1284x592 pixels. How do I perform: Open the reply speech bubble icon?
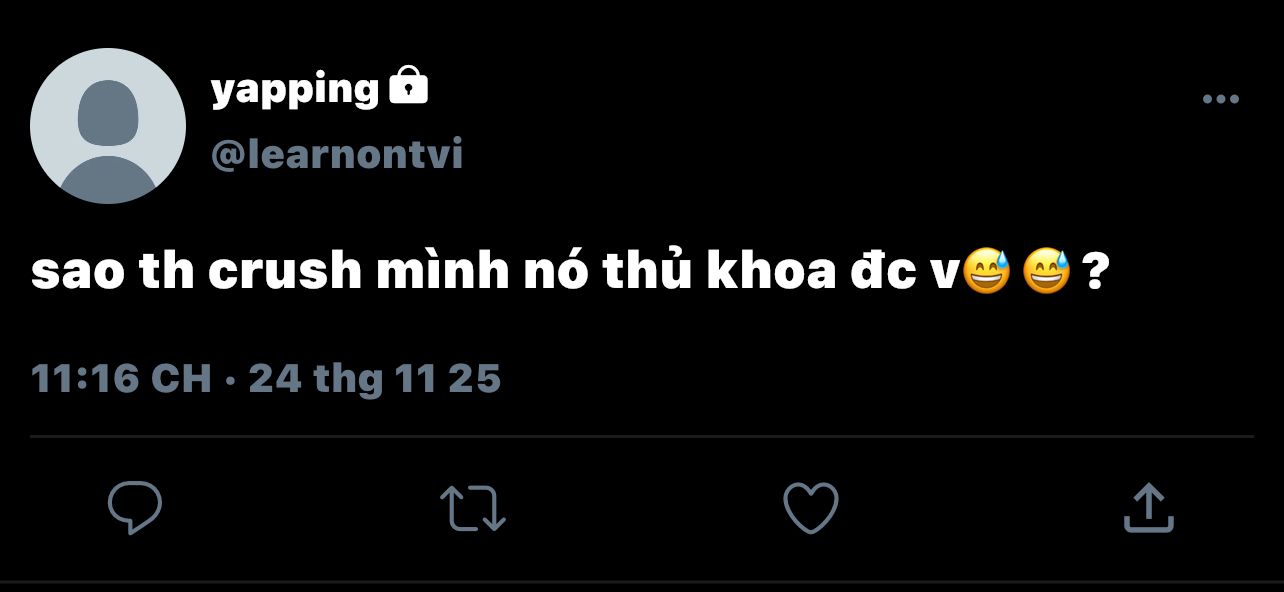pyautogui.click(x=135, y=508)
